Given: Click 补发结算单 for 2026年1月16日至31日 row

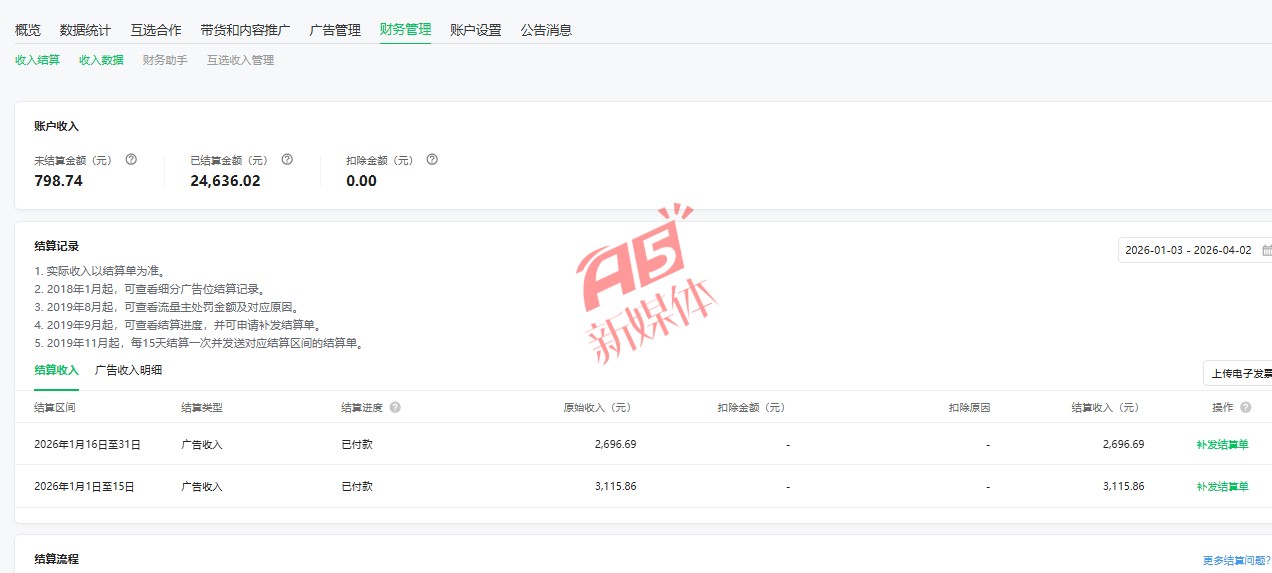Looking at the screenshot, I should coord(1222,444).
